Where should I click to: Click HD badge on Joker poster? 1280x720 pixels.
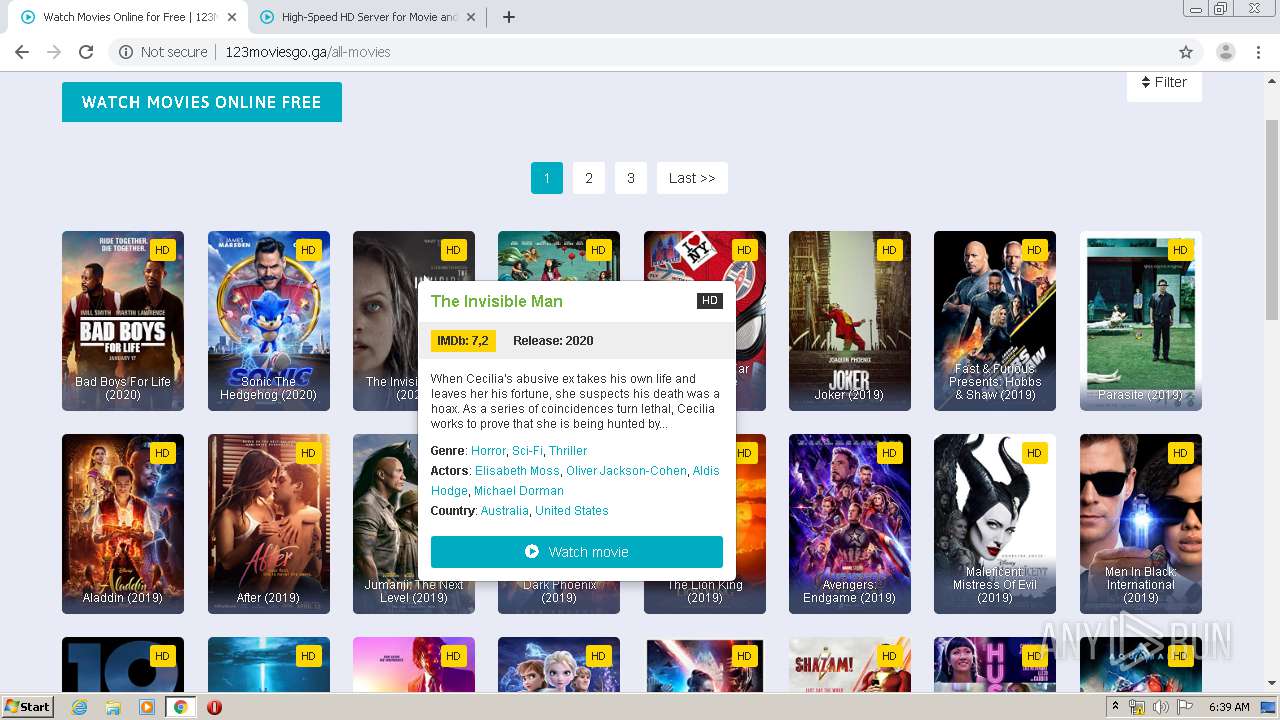click(x=889, y=250)
